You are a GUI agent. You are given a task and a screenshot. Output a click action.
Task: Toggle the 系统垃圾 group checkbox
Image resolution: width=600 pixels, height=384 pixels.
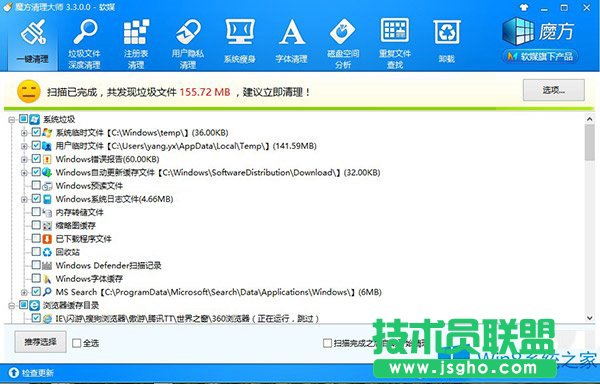(x=23, y=119)
